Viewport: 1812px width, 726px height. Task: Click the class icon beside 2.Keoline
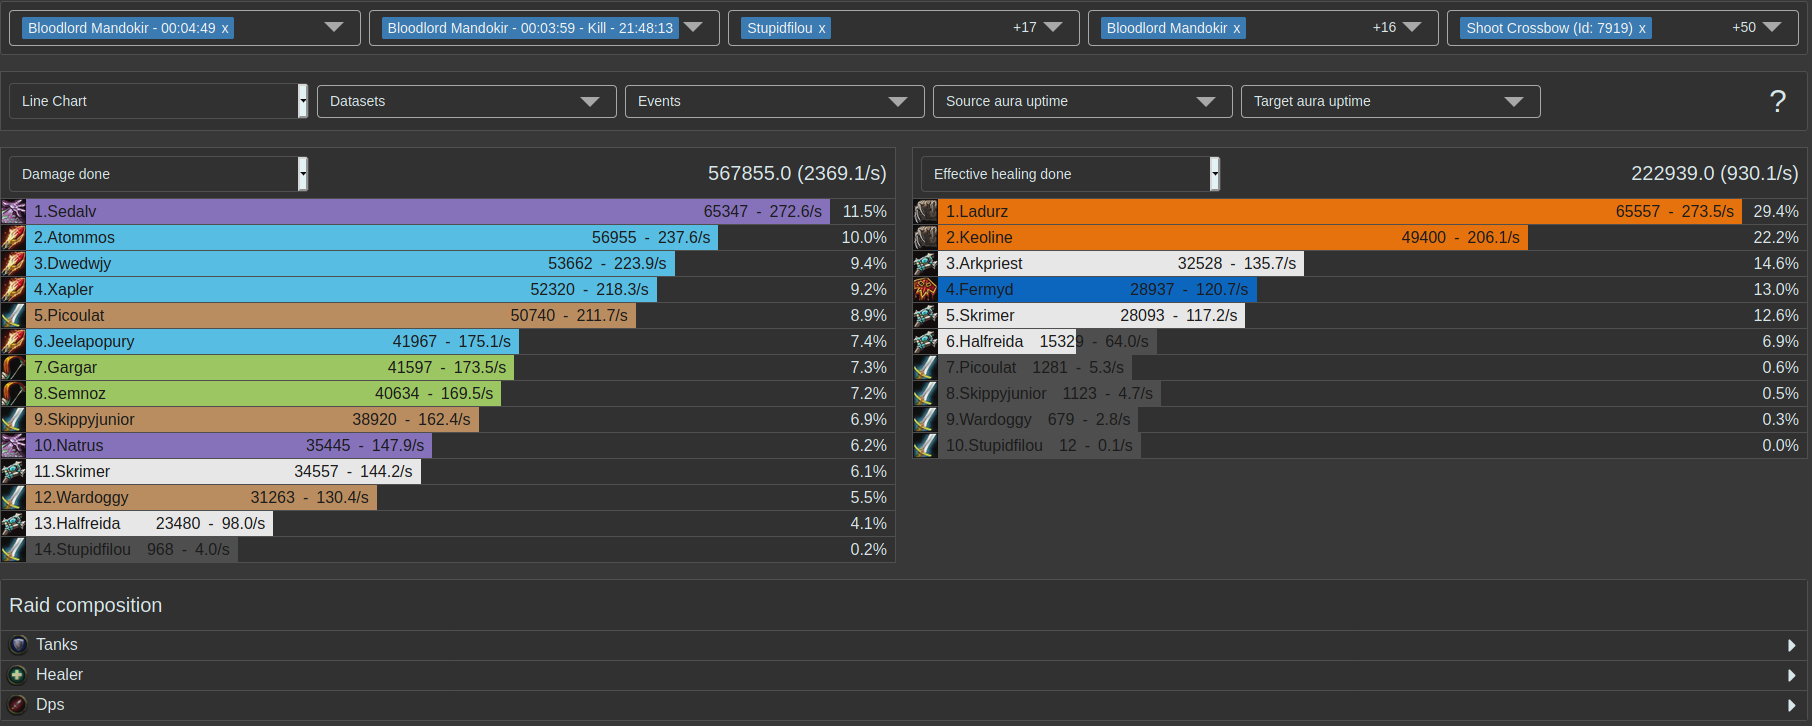pos(925,237)
